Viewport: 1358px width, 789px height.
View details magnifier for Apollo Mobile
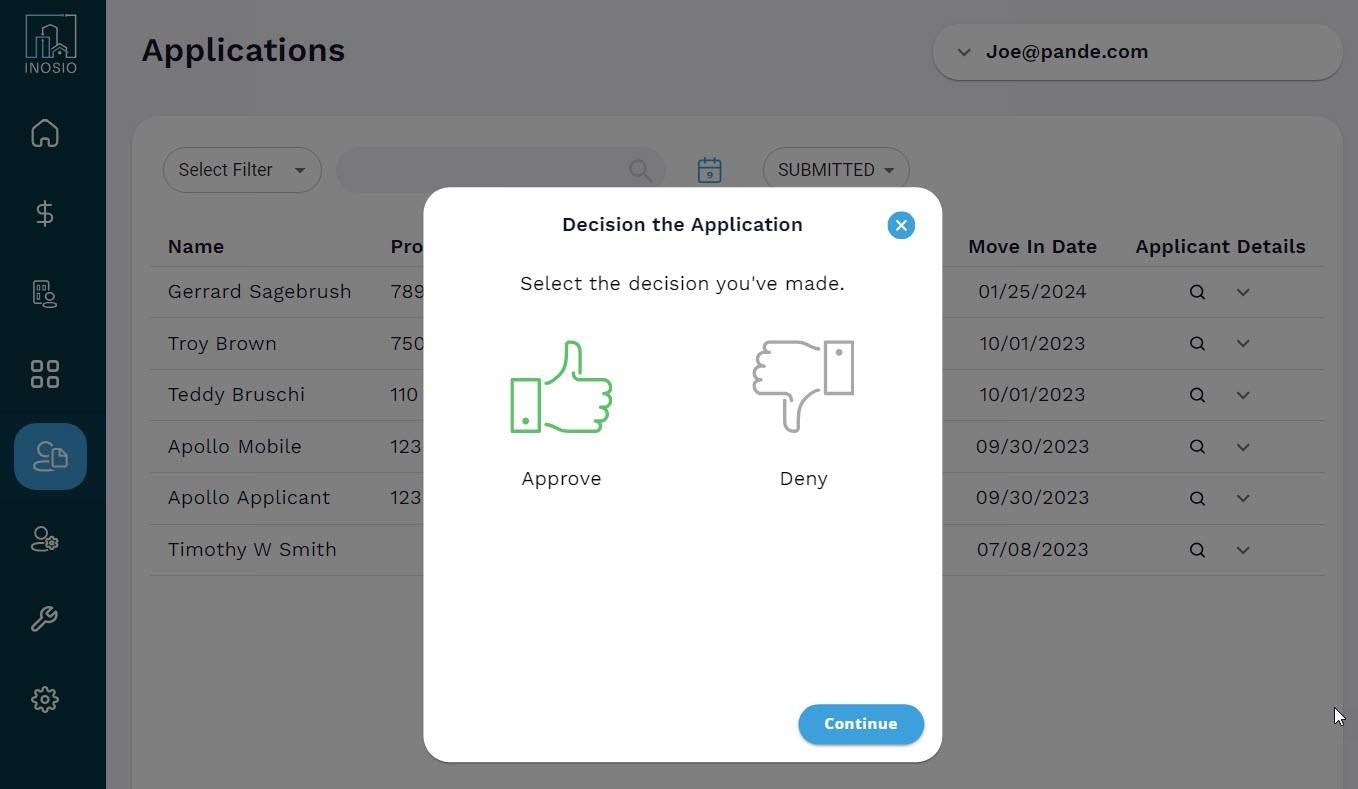point(1197,447)
